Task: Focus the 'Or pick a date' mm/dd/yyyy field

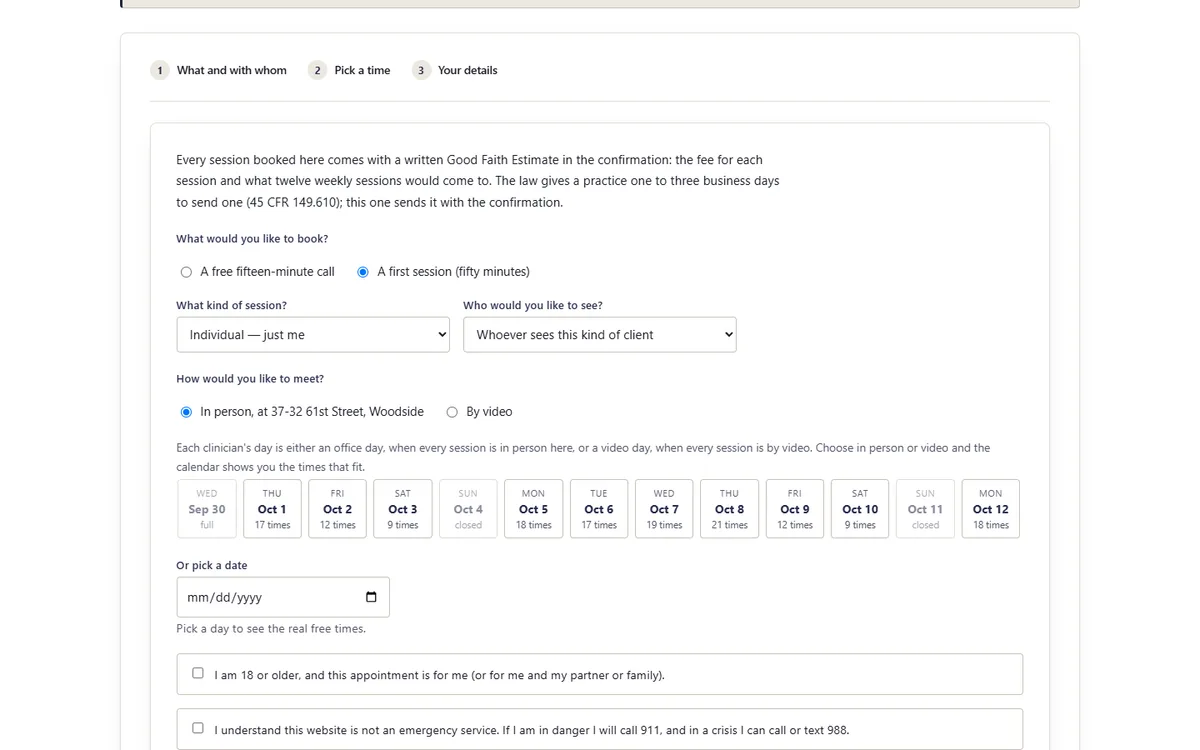Action: click(x=283, y=597)
